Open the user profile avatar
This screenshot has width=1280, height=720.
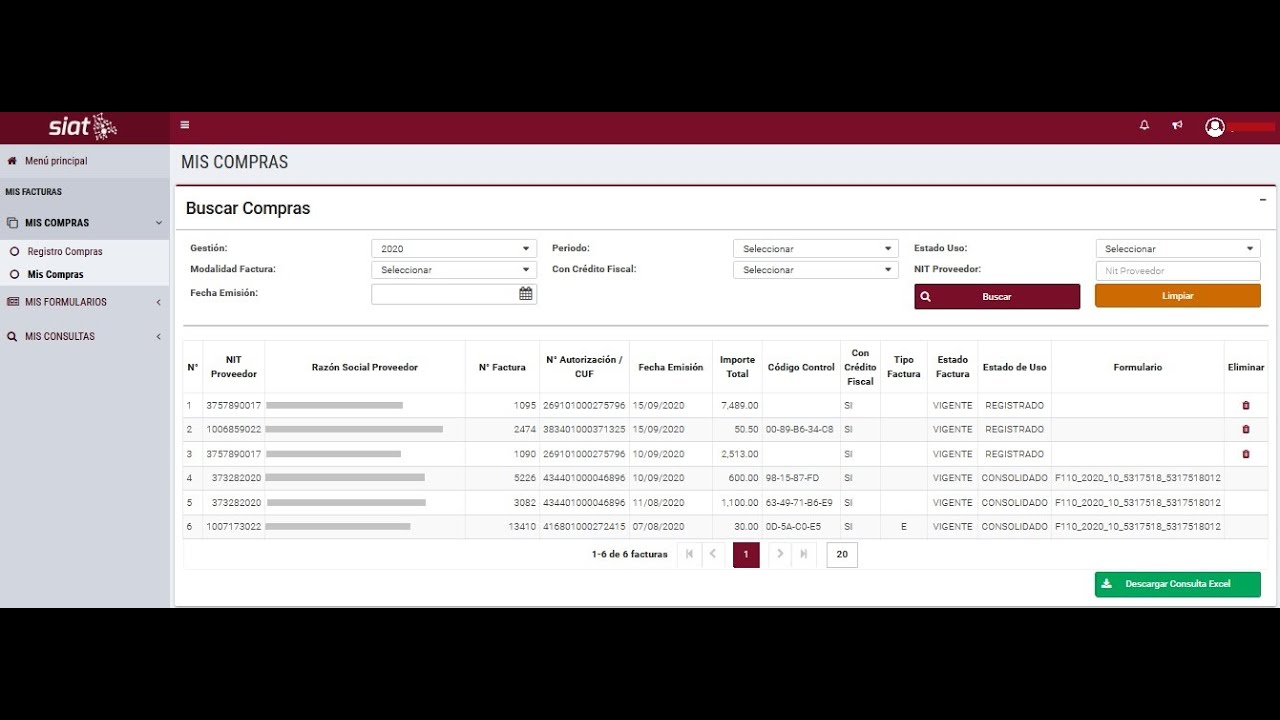[x=1215, y=127]
